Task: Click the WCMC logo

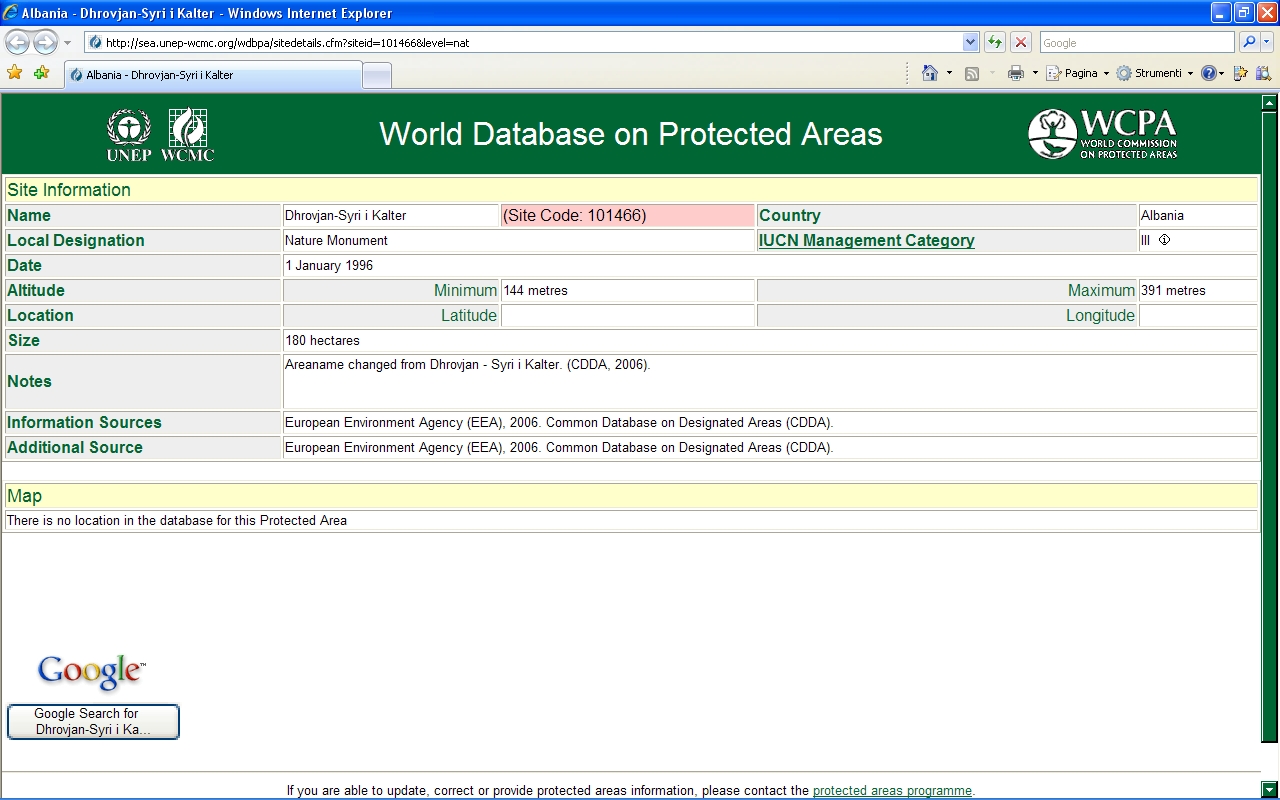Action: point(187,135)
